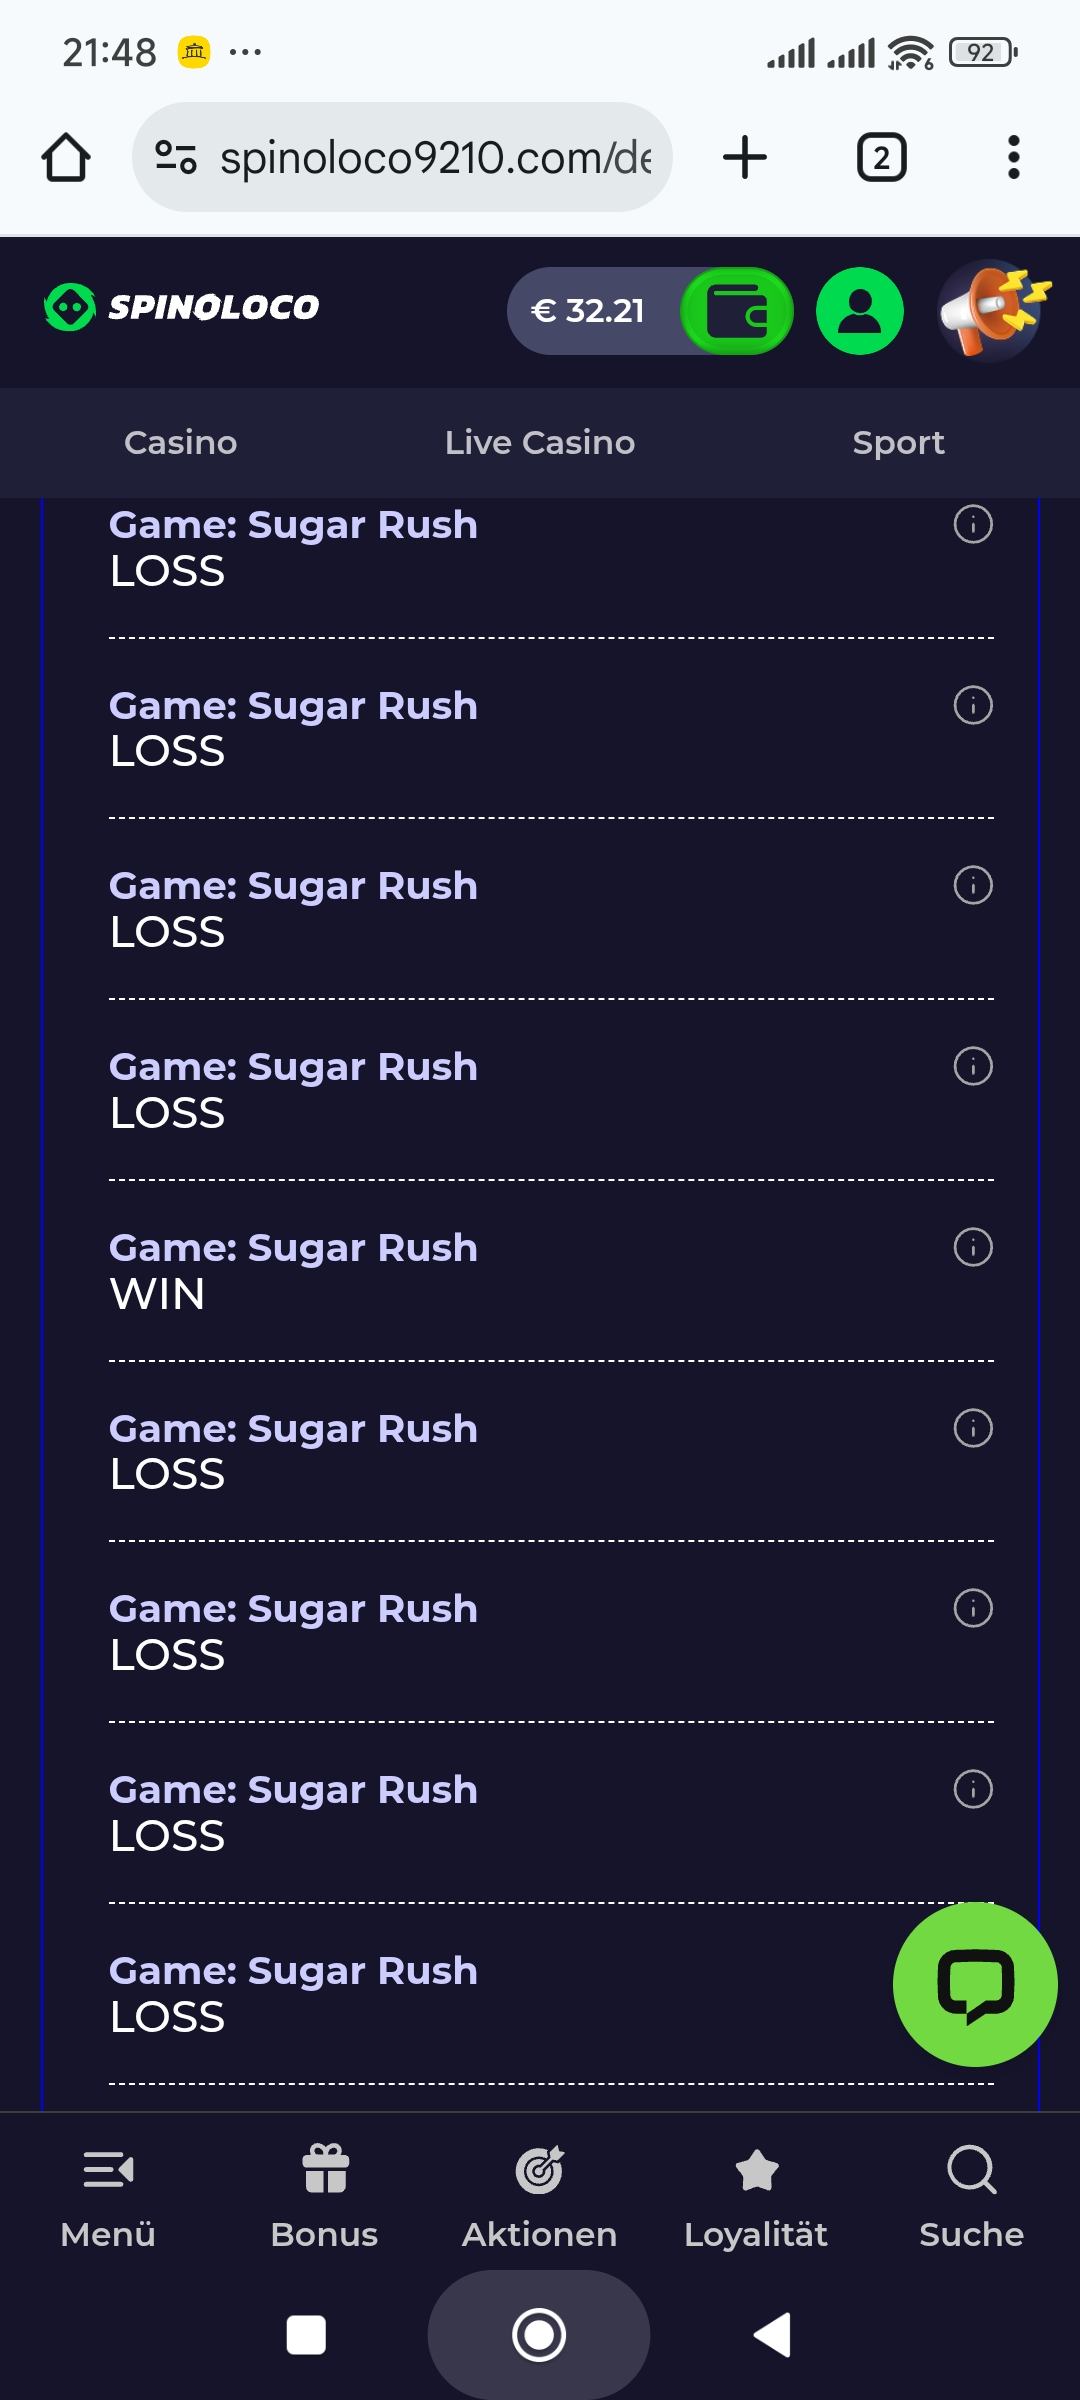Open the green wallet deposit icon
This screenshot has height=2400, width=1080.
[737, 311]
